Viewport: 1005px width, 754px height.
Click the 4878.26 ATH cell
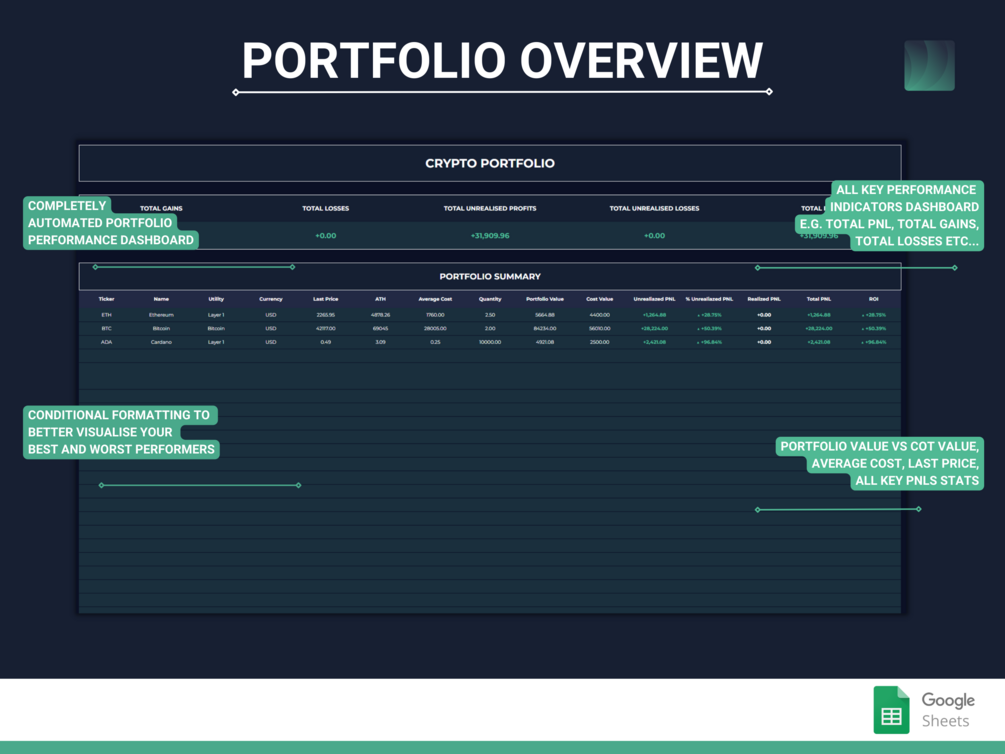380,315
